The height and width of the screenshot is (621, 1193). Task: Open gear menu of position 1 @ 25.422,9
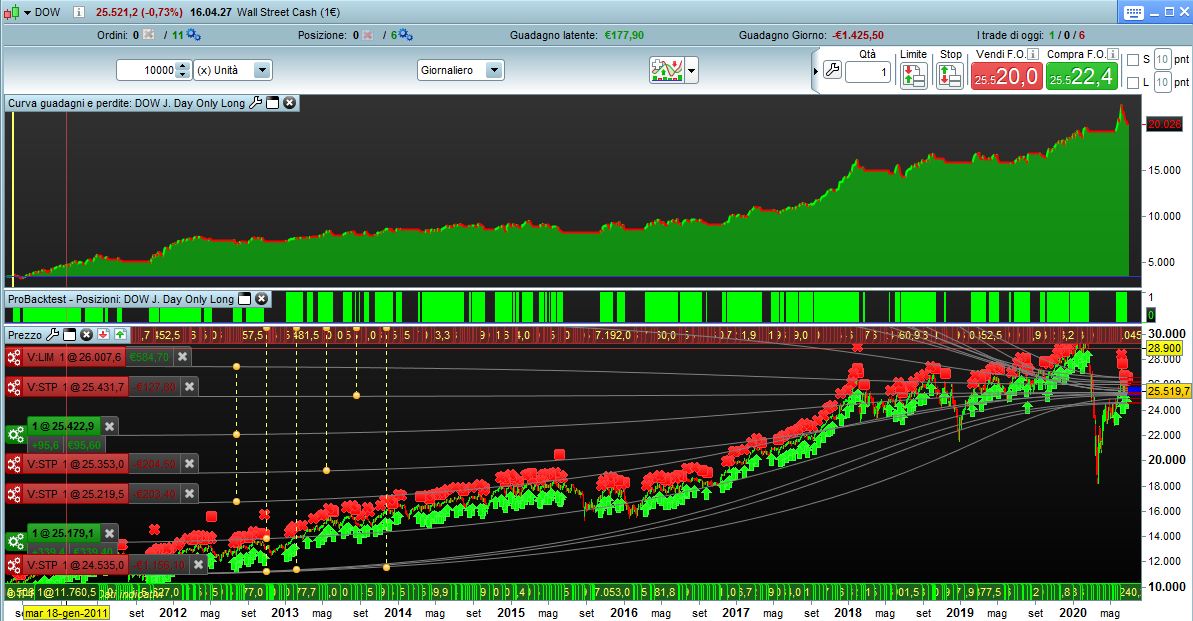click(15, 435)
